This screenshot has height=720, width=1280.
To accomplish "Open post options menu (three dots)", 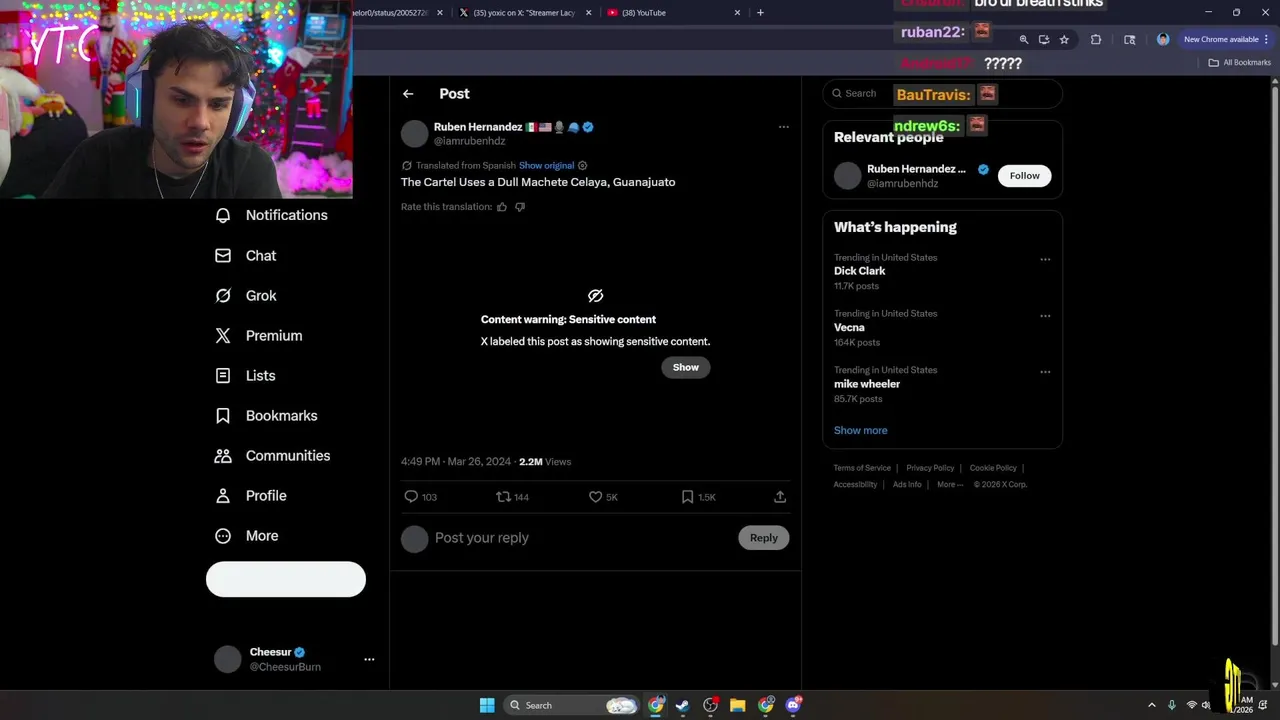I will tap(783, 127).
